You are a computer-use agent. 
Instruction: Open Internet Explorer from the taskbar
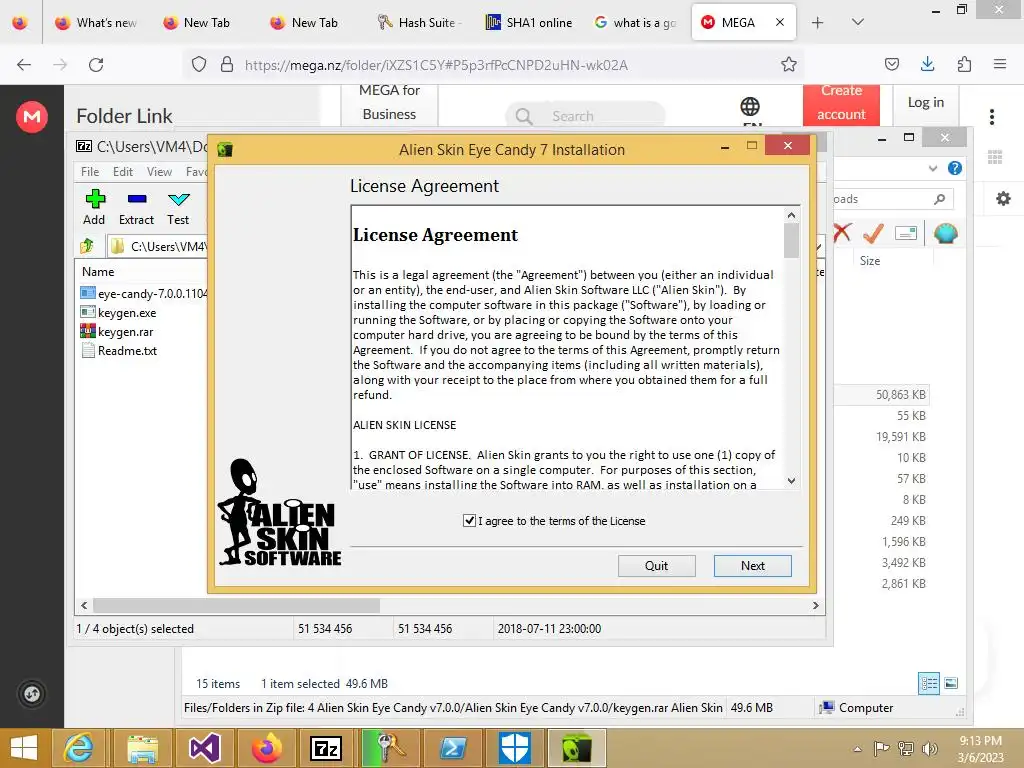[x=78, y=748]
